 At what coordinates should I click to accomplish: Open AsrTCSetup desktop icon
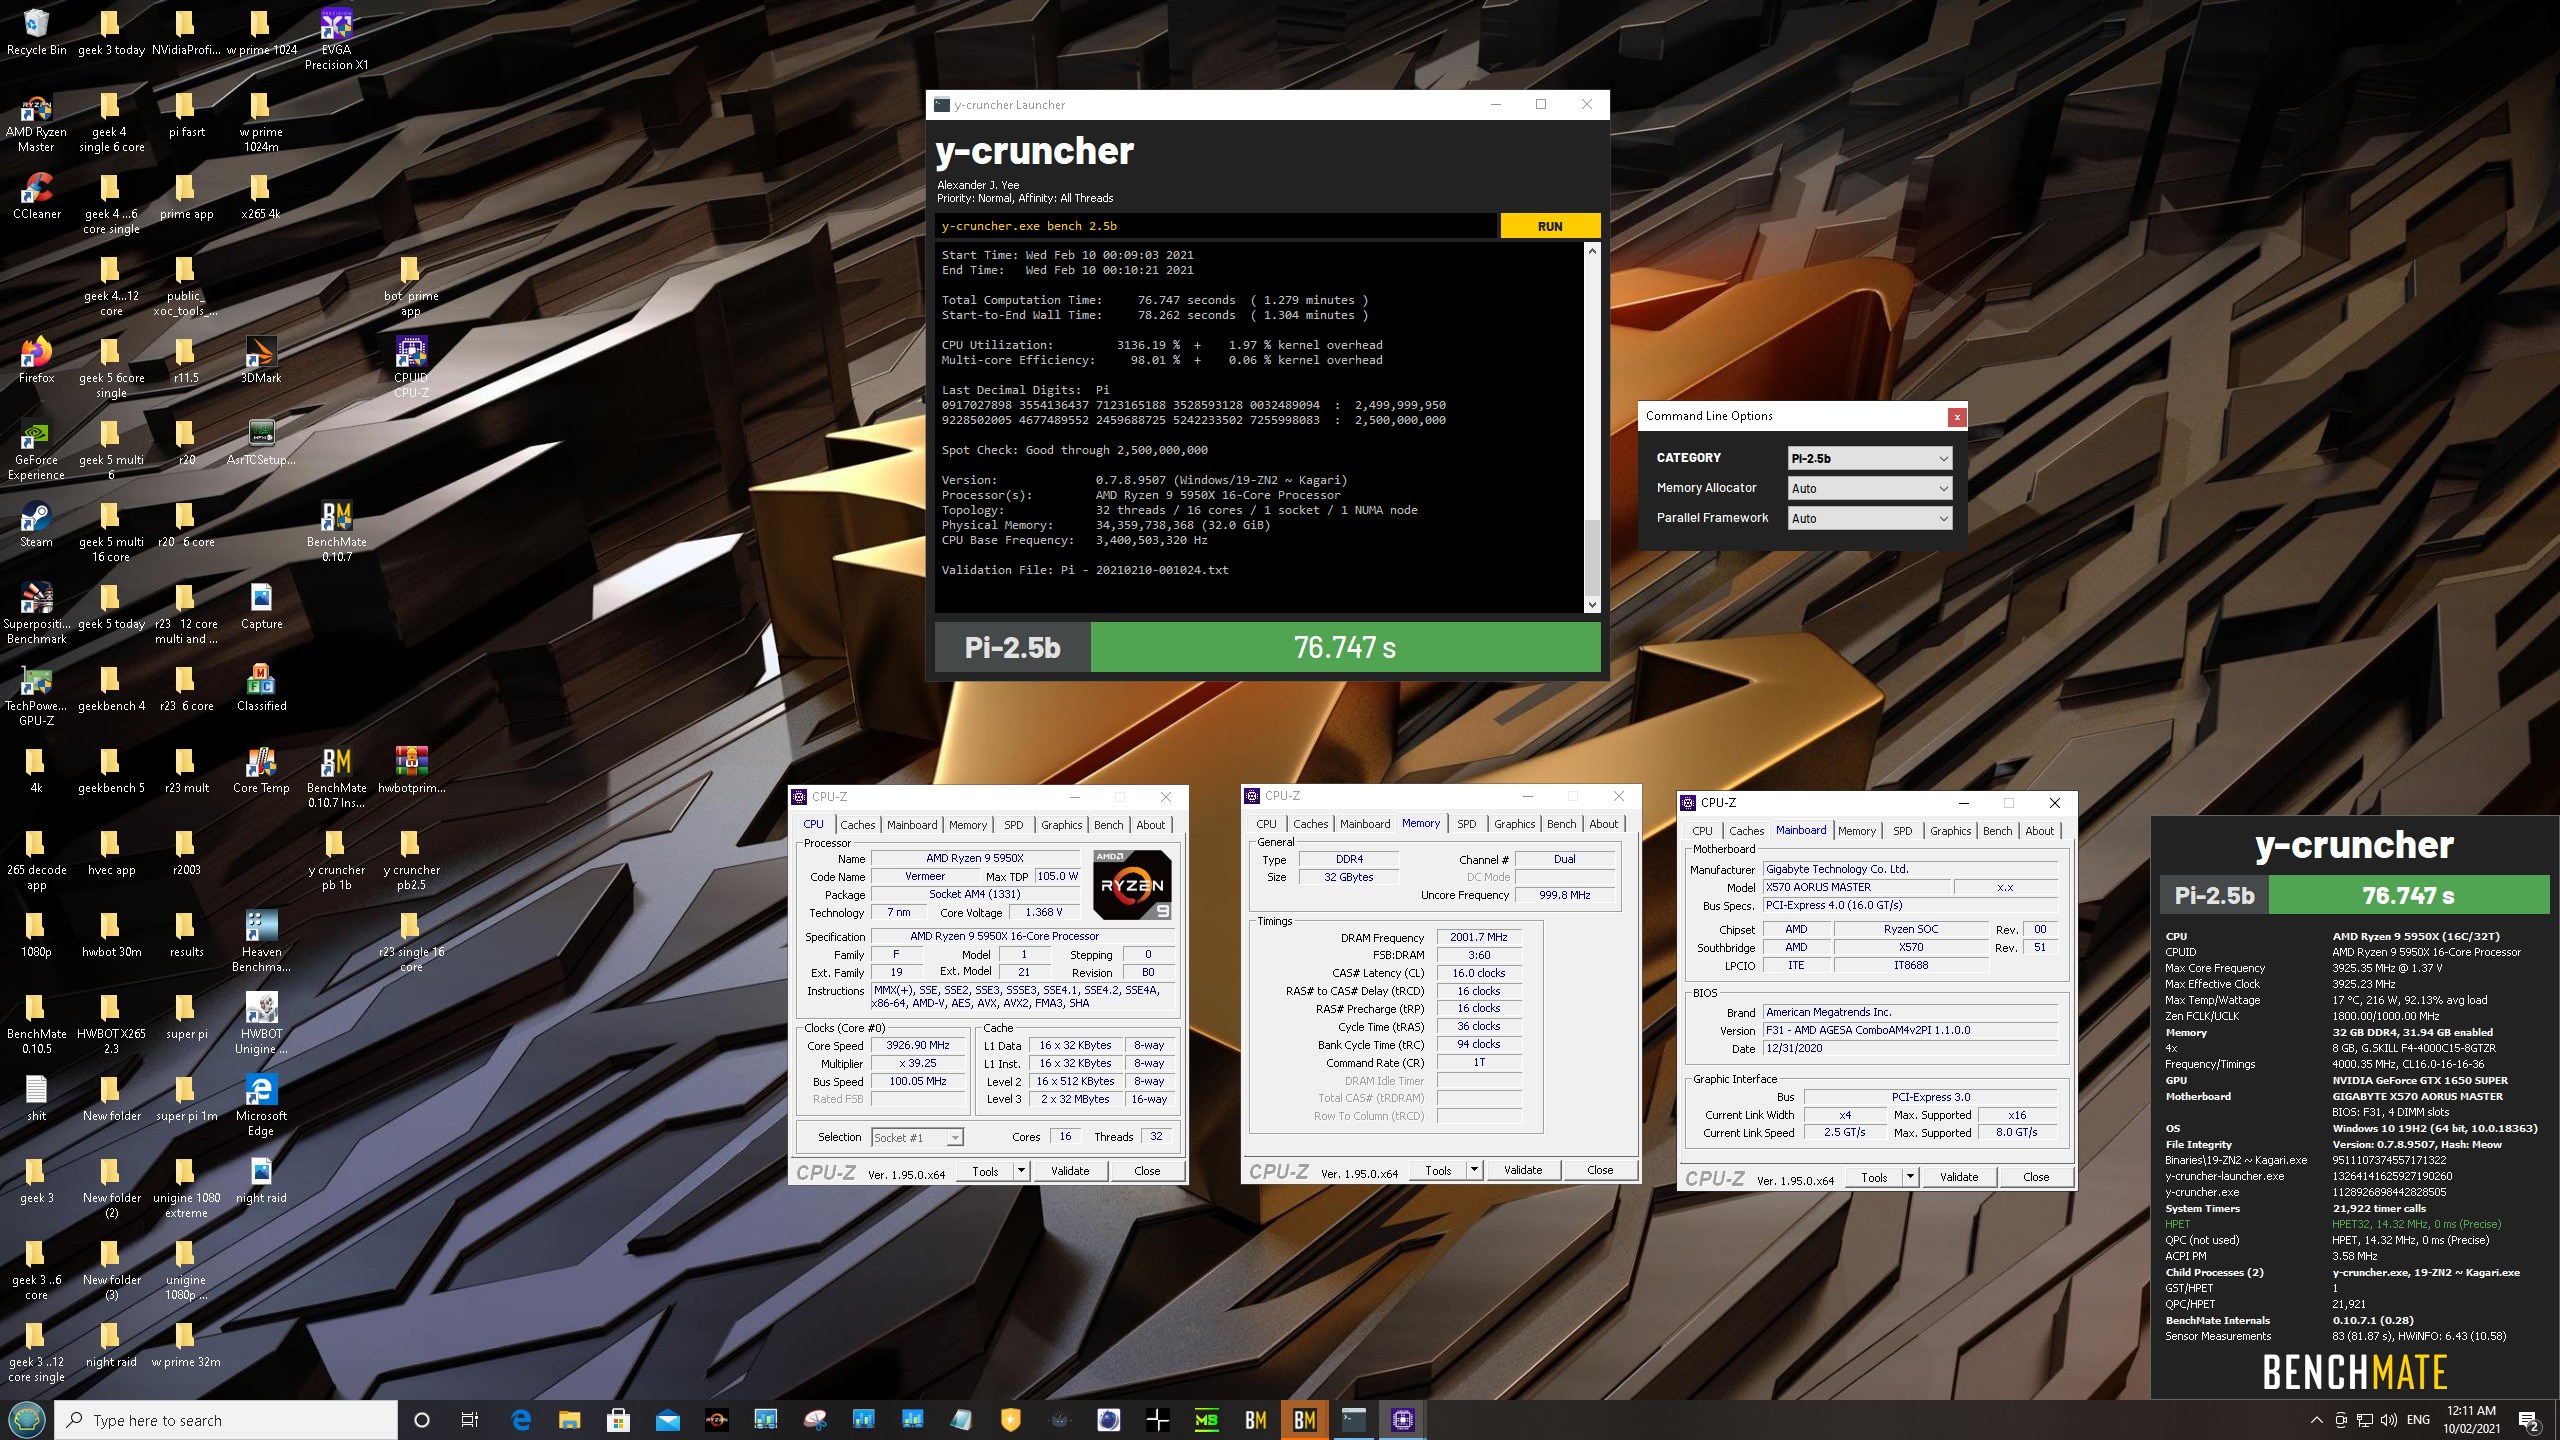pyautogui.click(x=261, y=442)
